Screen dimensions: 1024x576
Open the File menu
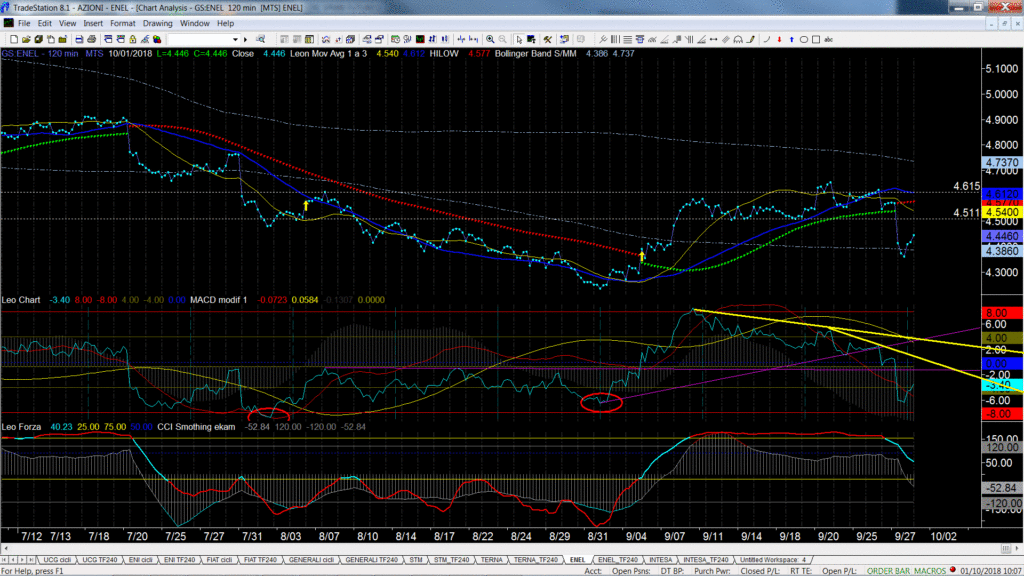click(x=24, y=24)
